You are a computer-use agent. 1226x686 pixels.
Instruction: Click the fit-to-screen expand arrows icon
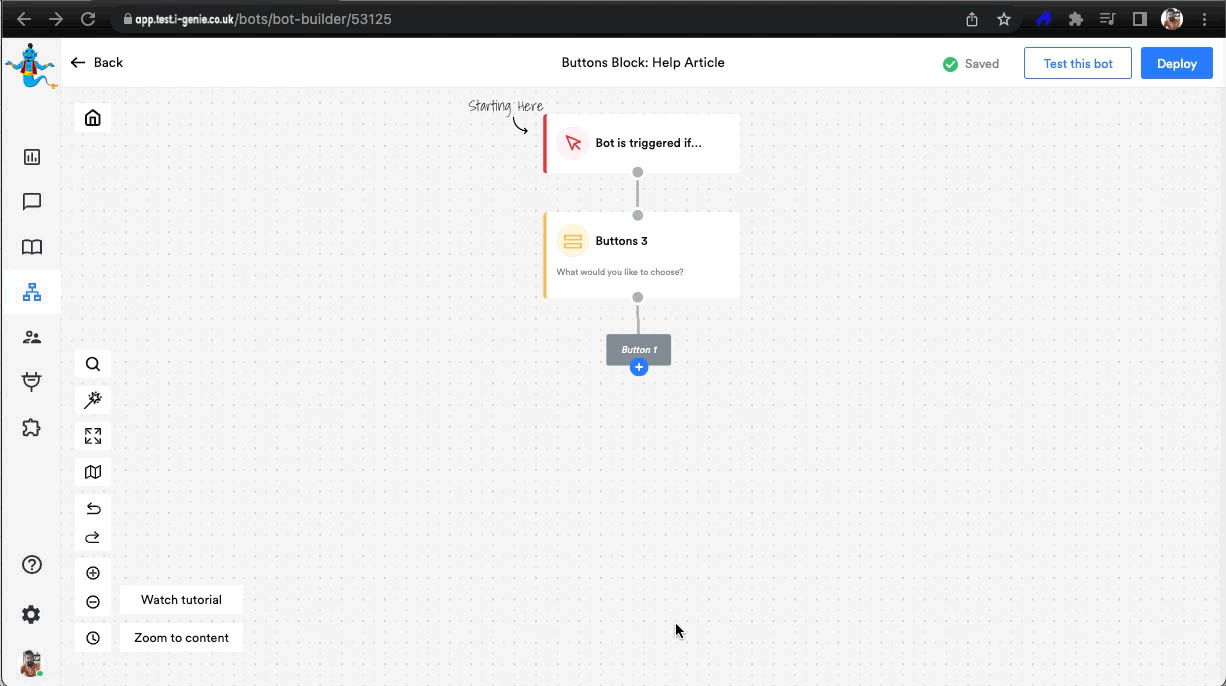point(93,436)
